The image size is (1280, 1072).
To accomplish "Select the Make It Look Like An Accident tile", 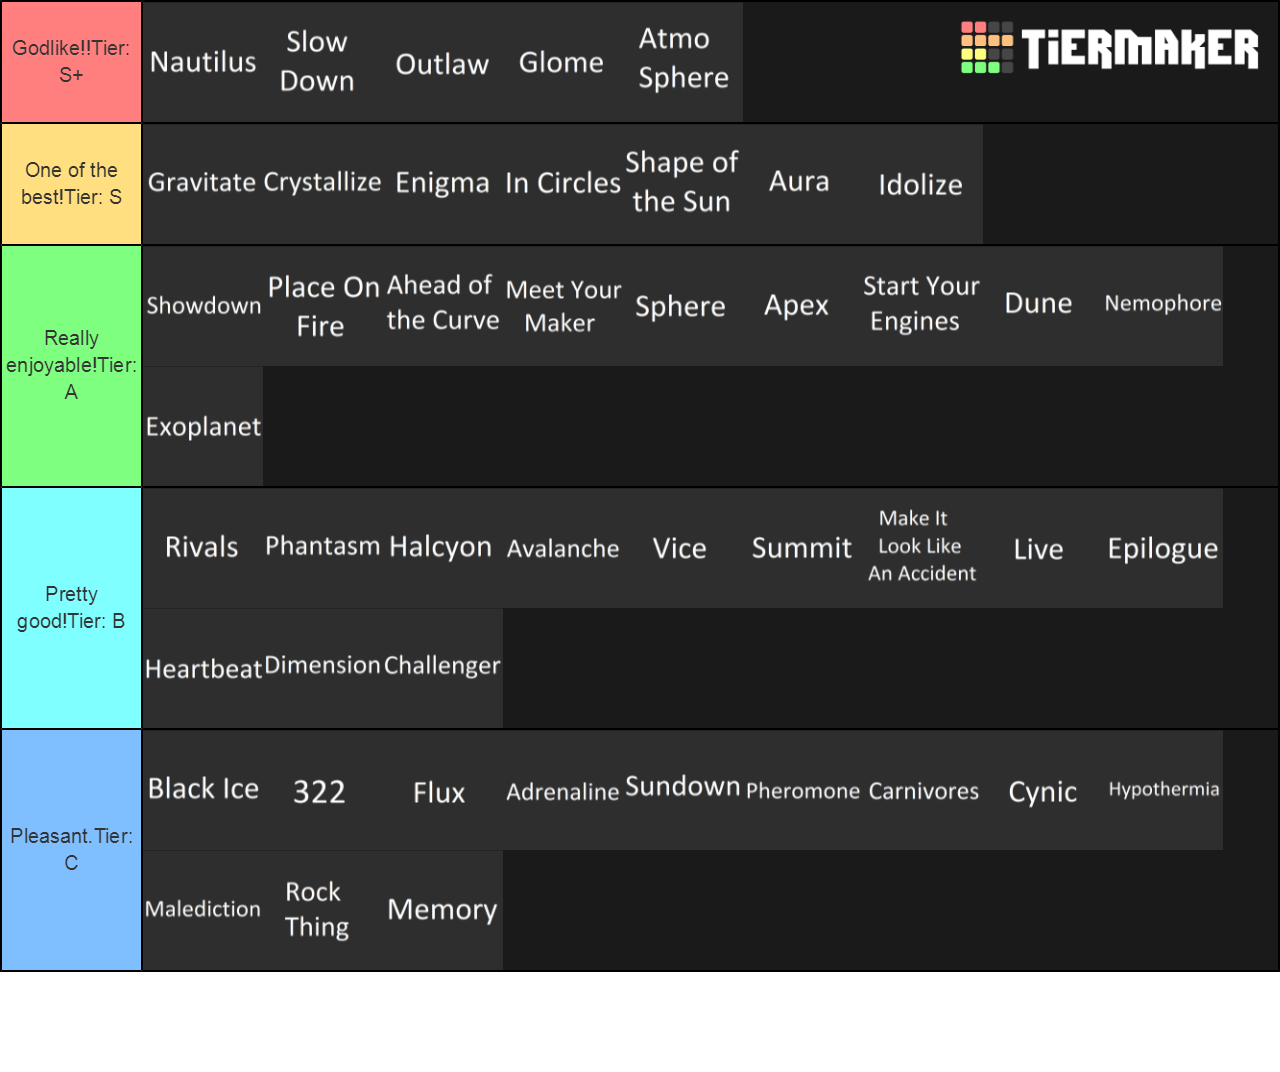I will coord(921,546).
